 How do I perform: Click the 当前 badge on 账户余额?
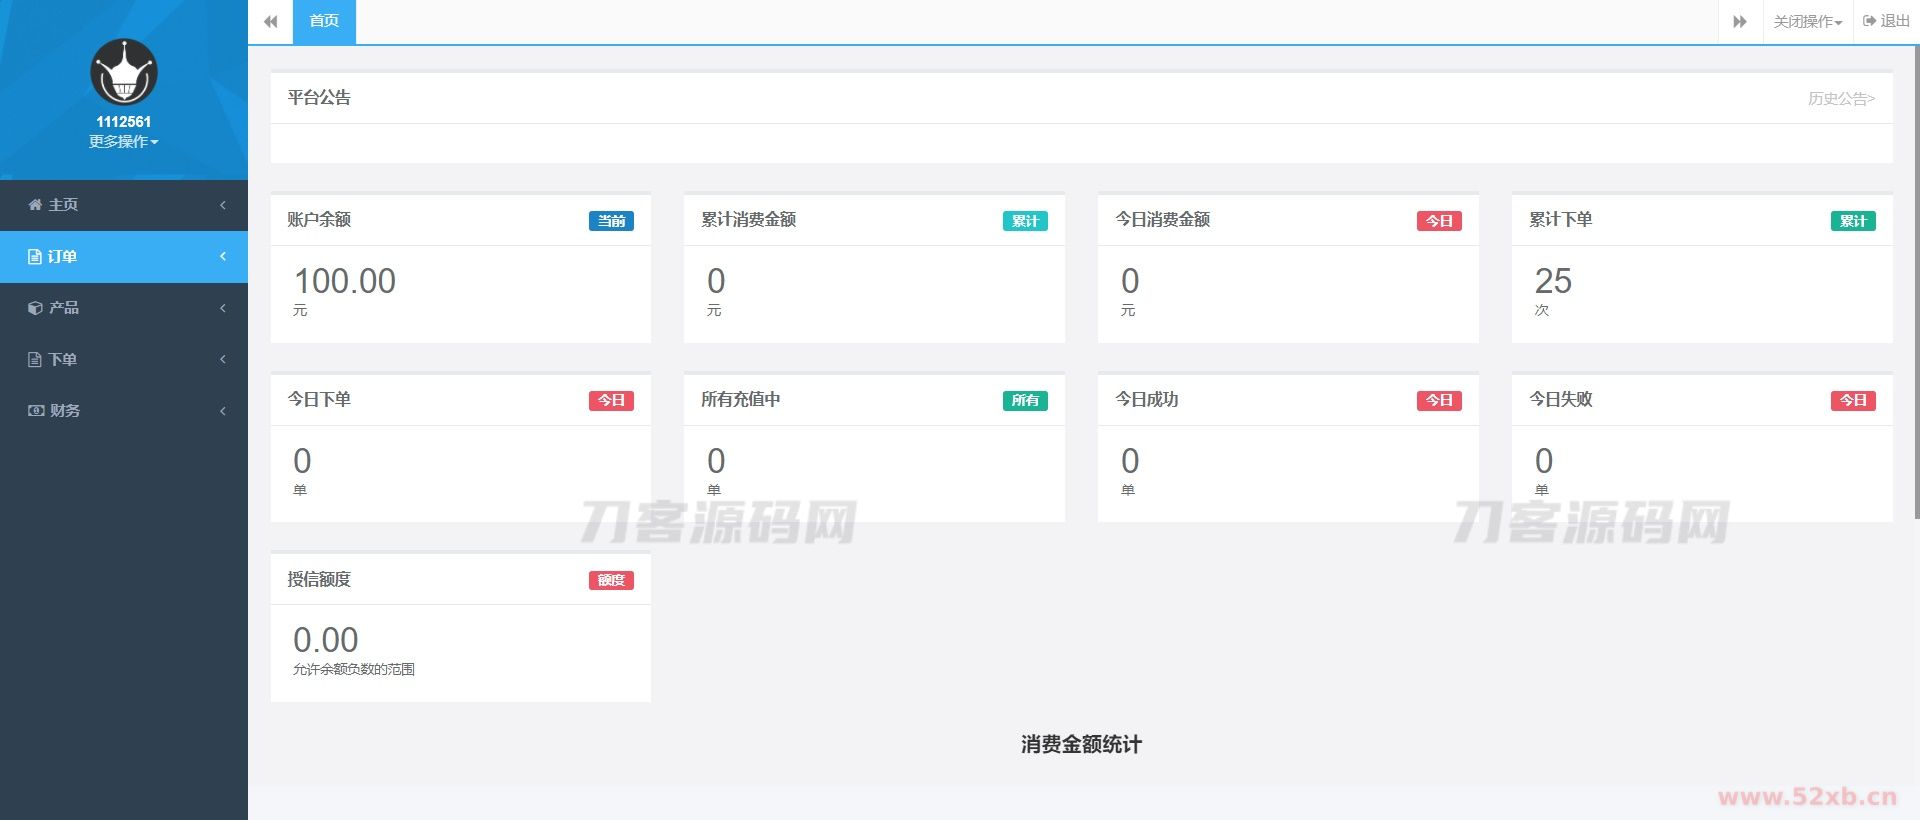point(611,221)
